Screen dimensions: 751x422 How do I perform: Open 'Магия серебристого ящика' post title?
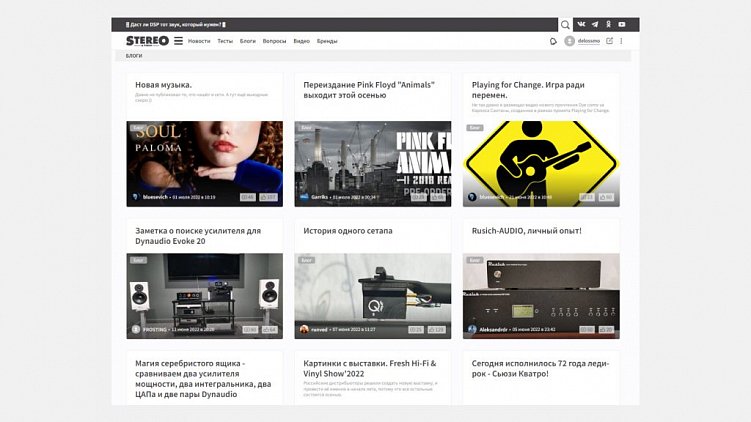pos(203,379)
